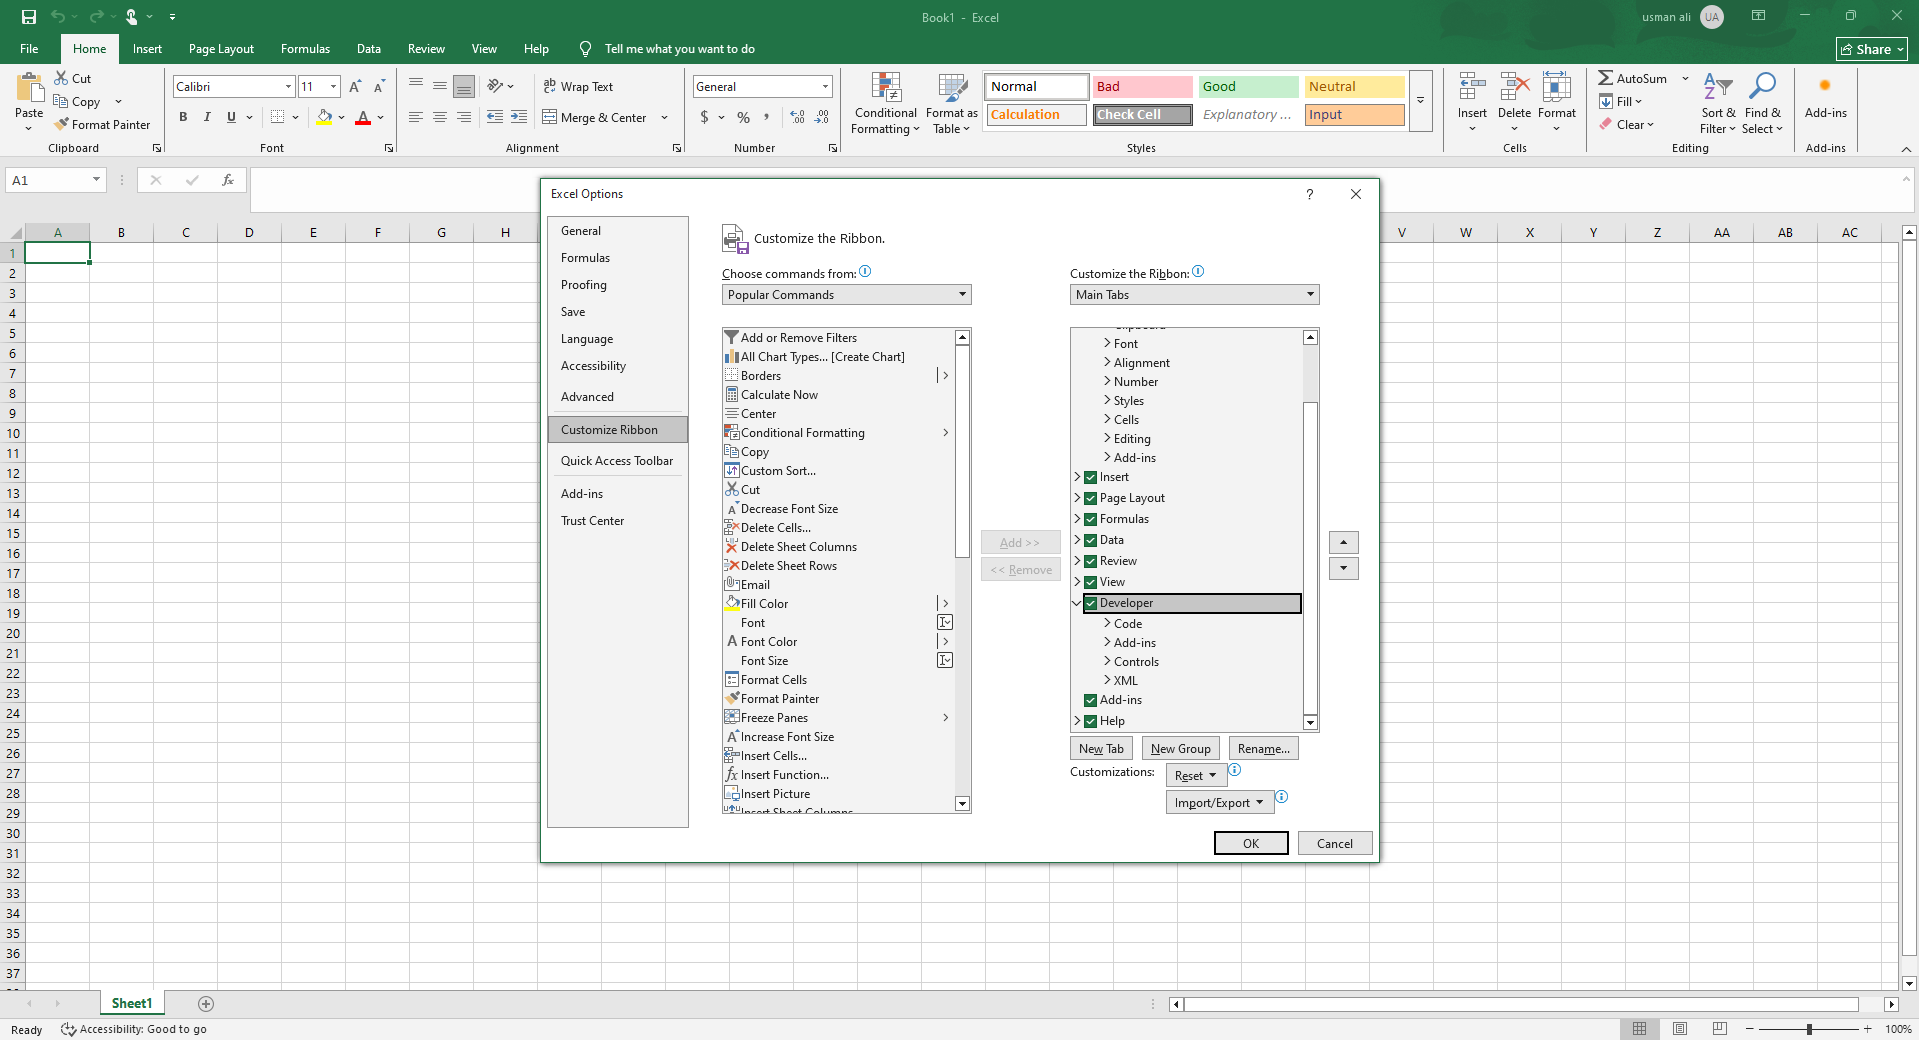Click the New Tab button
Image resolution: width=1919 pixels, height=1040 pixels.
1101,749
